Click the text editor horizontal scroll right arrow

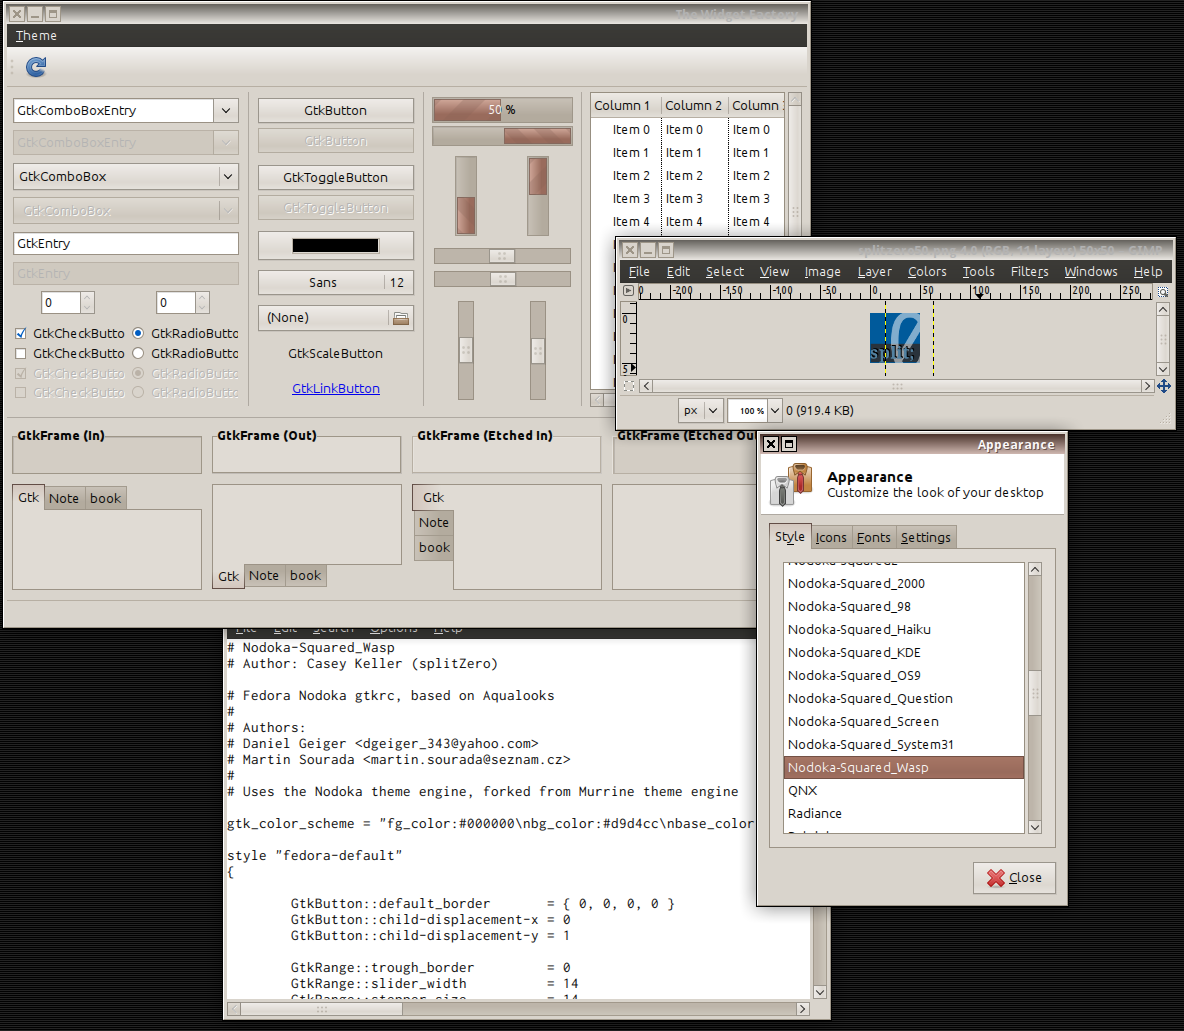click(x=803, y=1009)
